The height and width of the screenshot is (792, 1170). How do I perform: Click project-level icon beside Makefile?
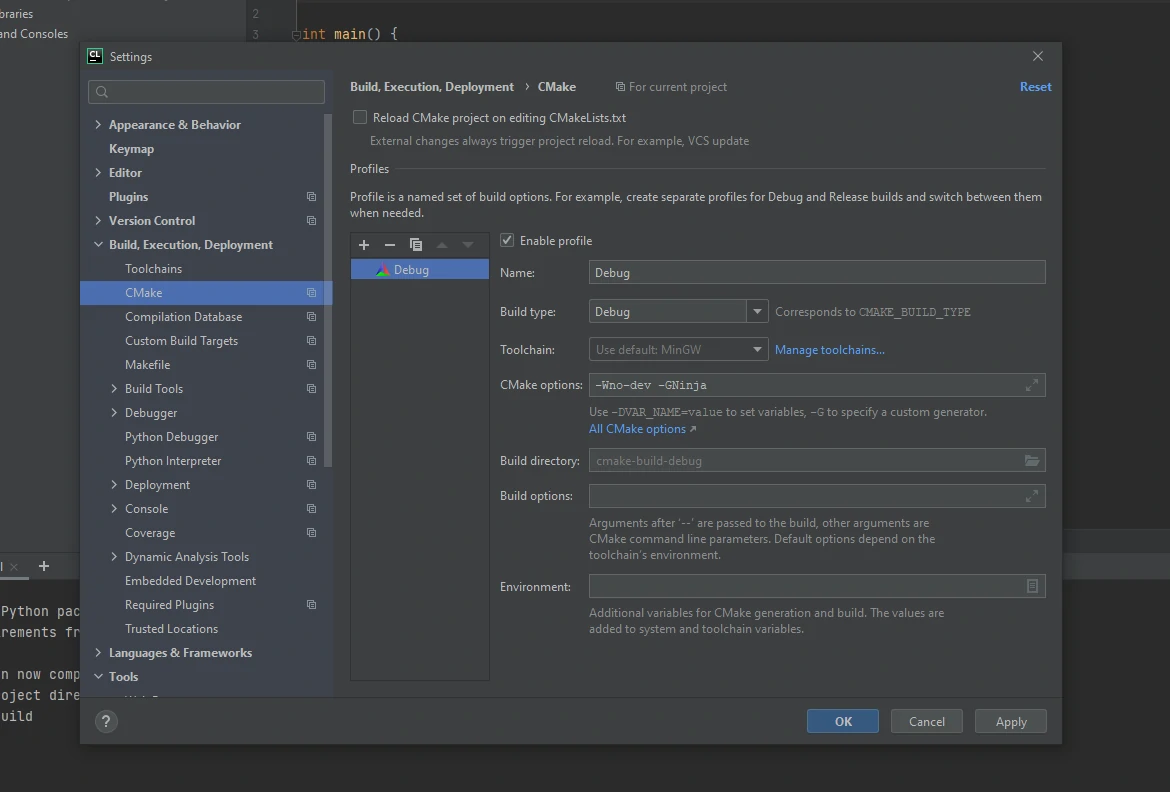(311, 365)
